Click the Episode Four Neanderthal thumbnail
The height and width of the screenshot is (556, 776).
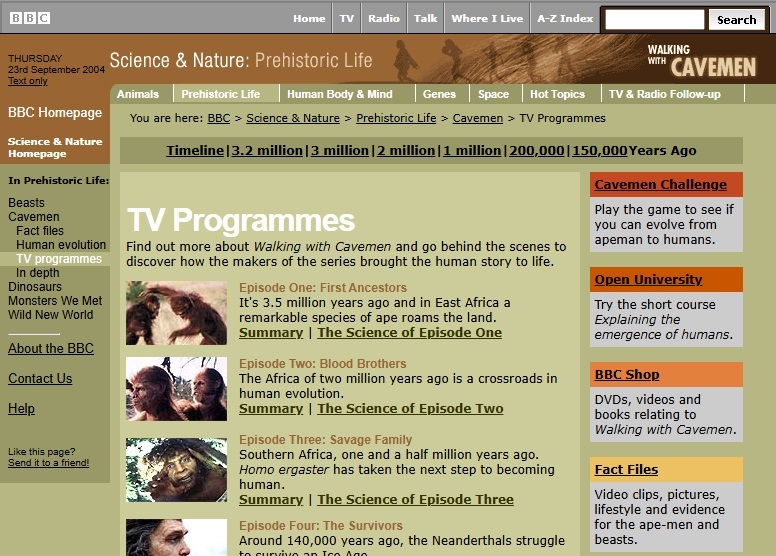pos(176,537)
